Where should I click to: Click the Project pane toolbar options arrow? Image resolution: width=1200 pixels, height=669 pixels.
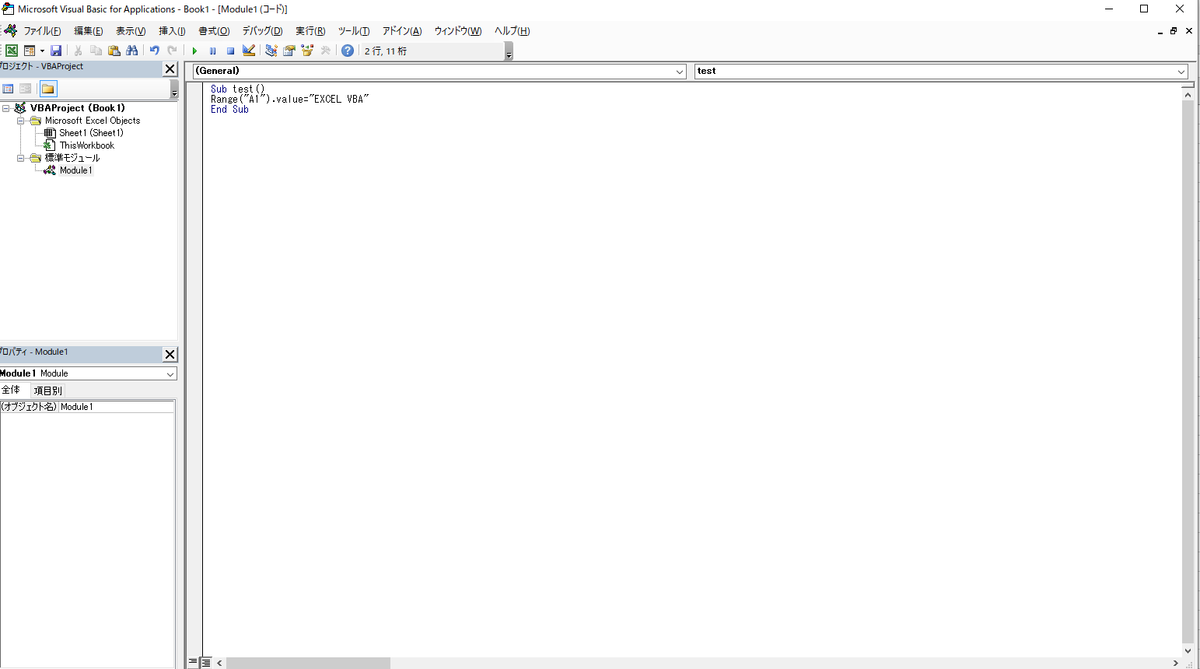174,89
